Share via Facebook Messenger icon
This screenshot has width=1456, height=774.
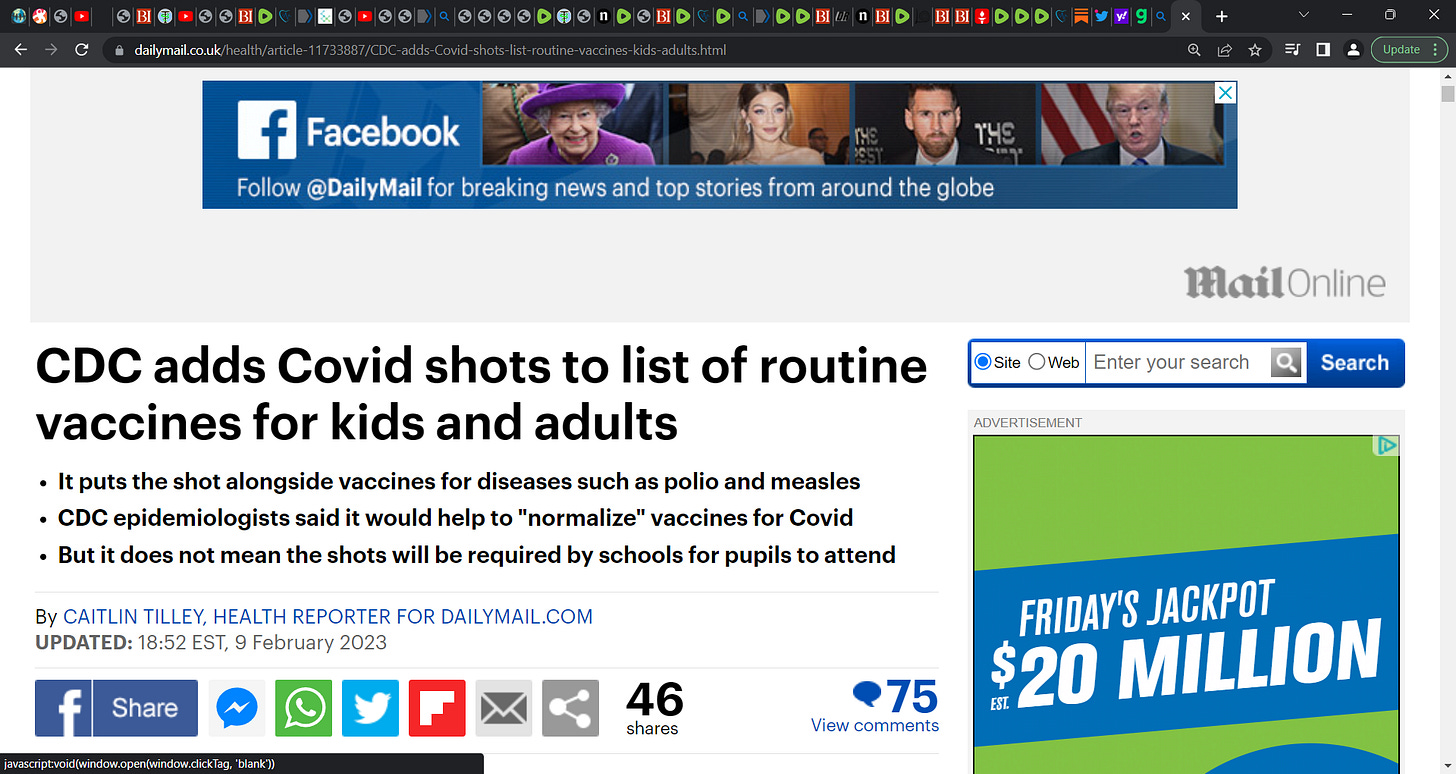[x=237, y=708]
